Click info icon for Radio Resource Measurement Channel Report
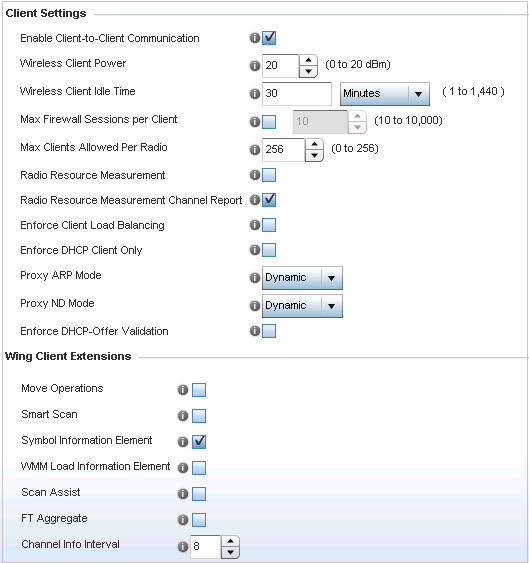Image resolution: width=529 pixels, height=563 pixels. click(255, 200)
